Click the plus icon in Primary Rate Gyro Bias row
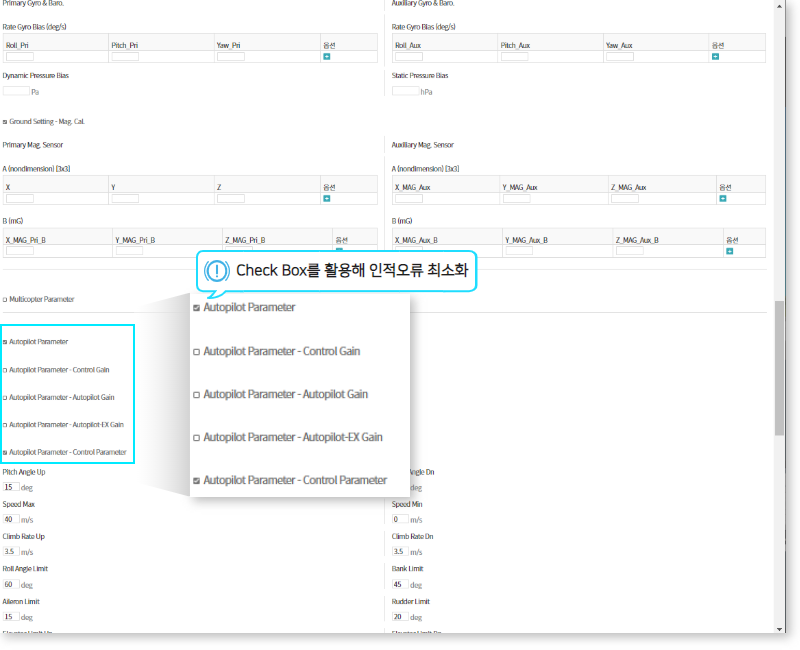Viewport: 800px width, 650px height. [327, 57]
